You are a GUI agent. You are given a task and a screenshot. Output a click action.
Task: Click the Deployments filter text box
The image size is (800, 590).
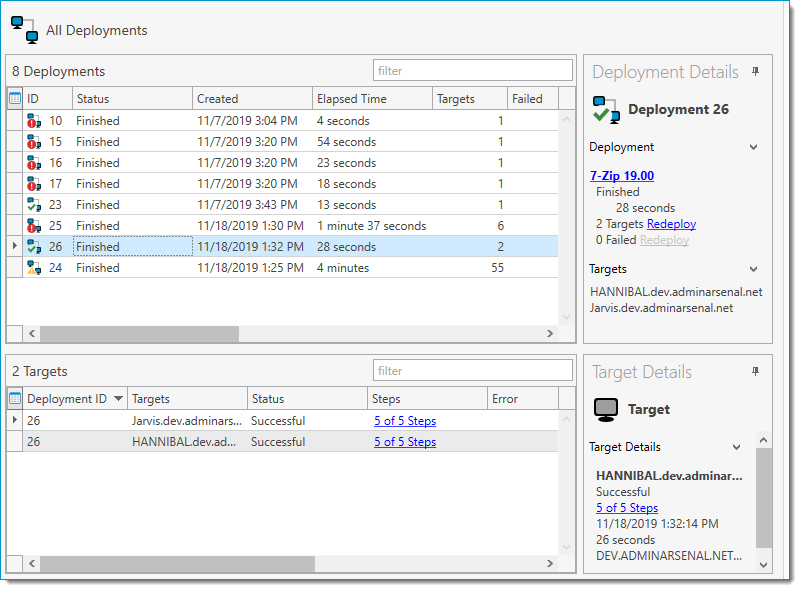point(472,71)
